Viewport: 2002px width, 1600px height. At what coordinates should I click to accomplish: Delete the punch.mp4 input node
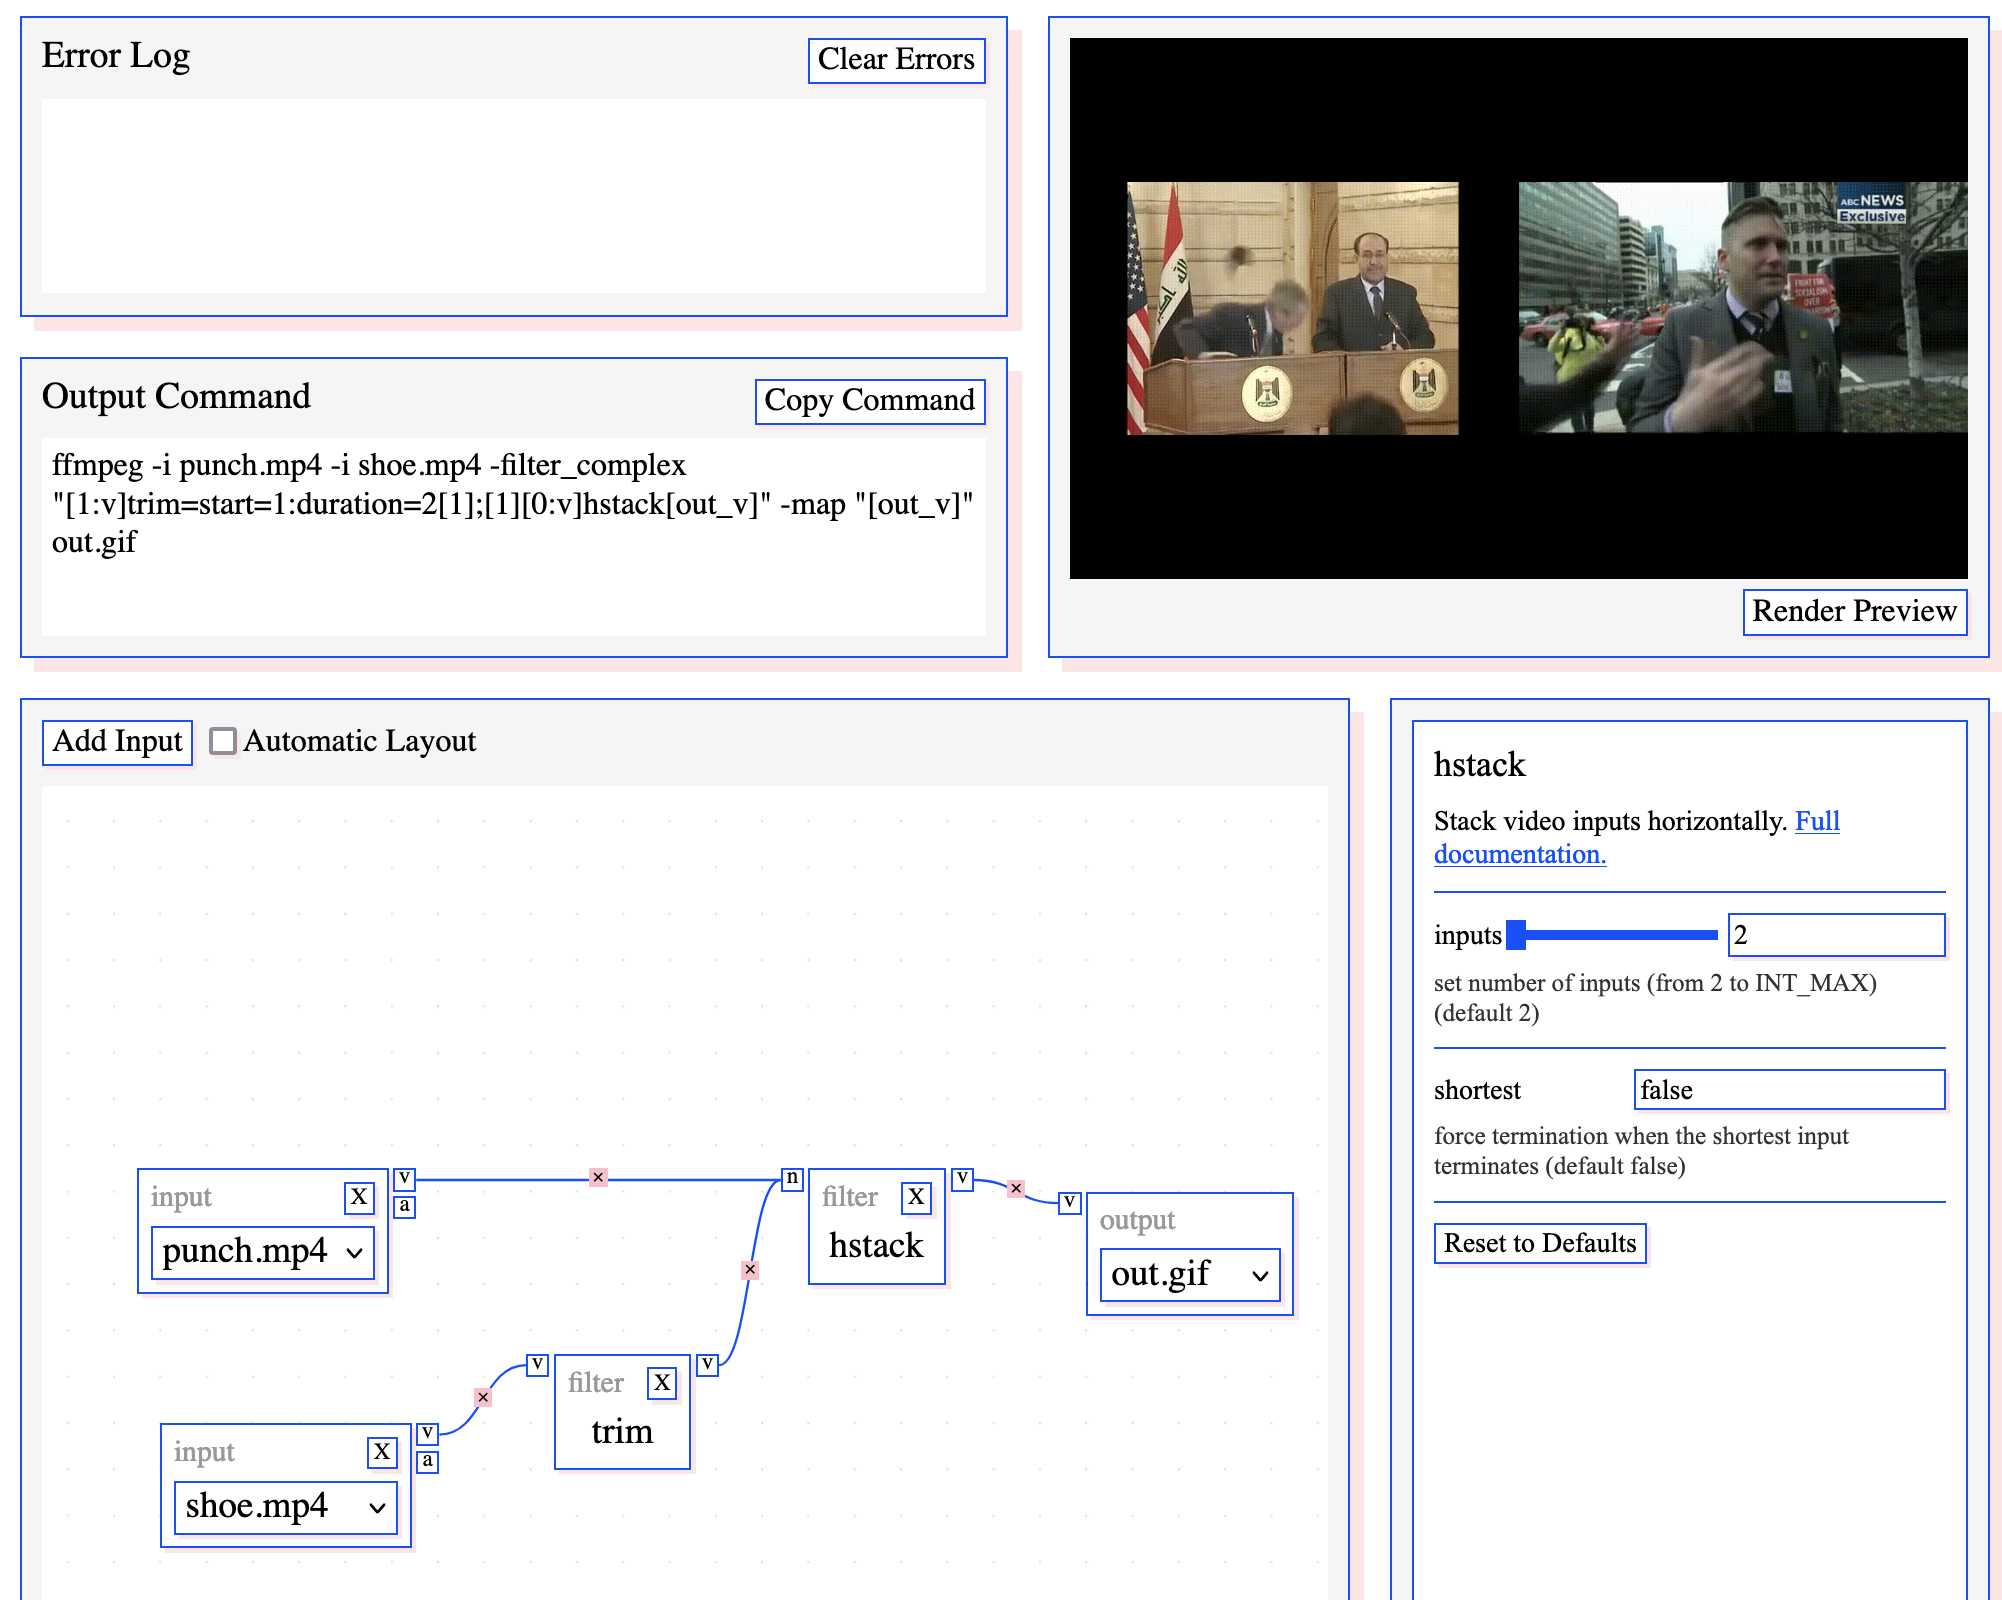coord(358,1197)
